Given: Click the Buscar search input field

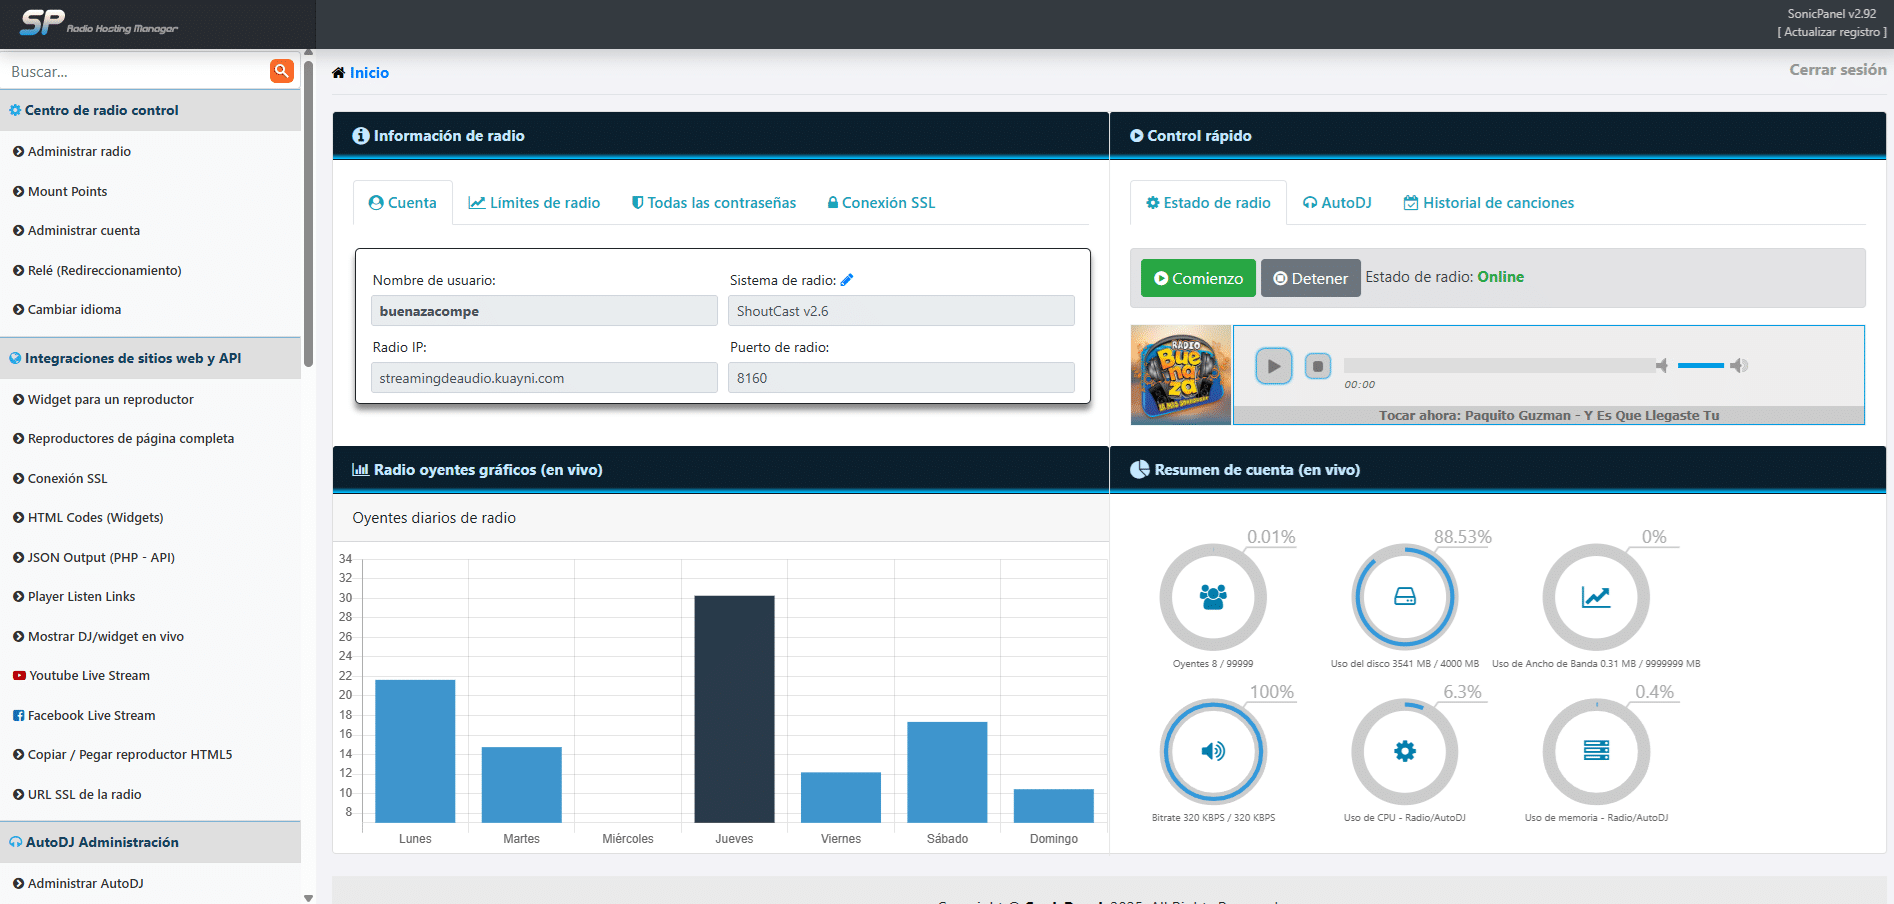Looking at the screenshot, I should click(135, 72).
